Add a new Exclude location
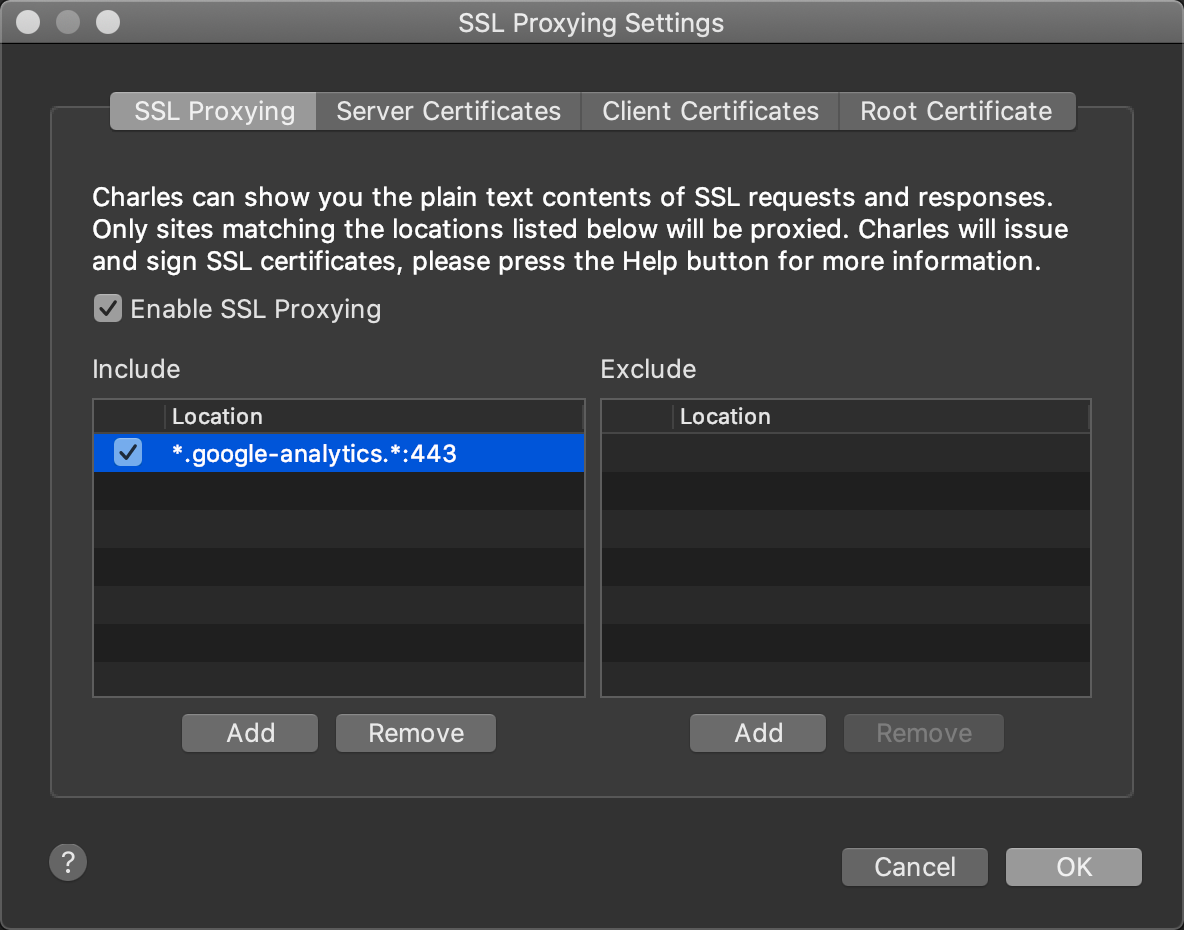 (x=757, y=732)
